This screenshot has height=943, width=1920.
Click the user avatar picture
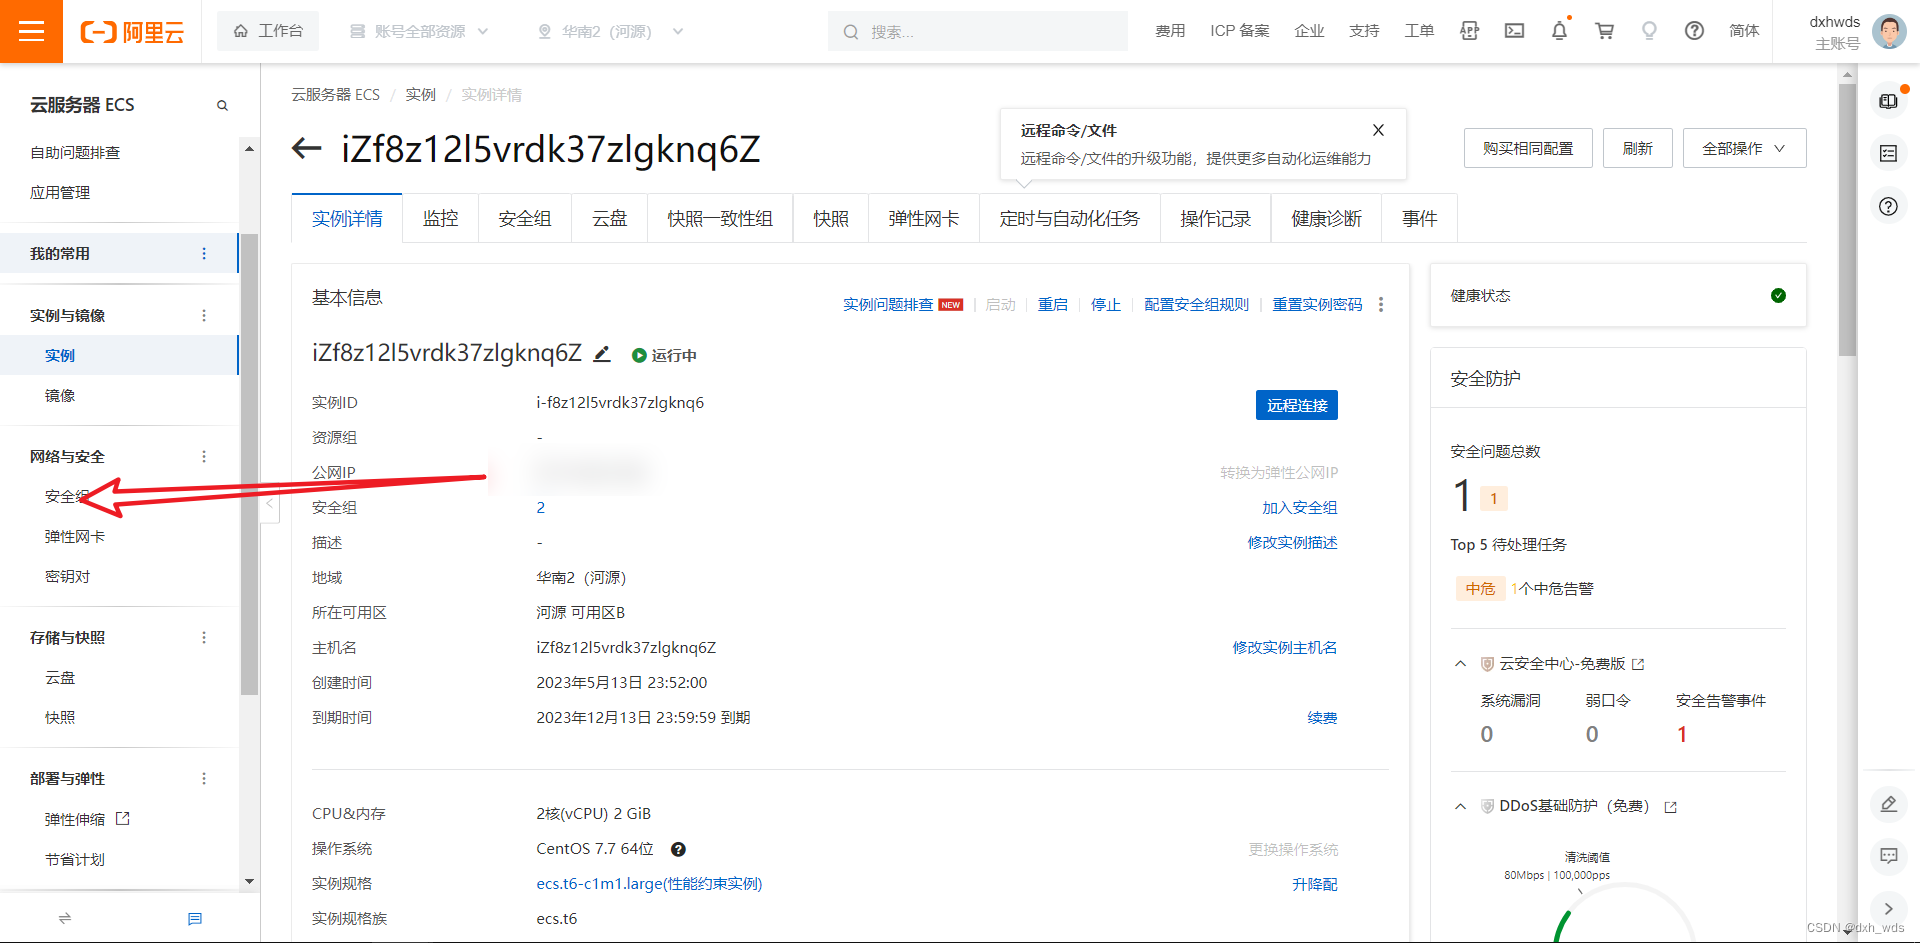tap(1889, 32)
